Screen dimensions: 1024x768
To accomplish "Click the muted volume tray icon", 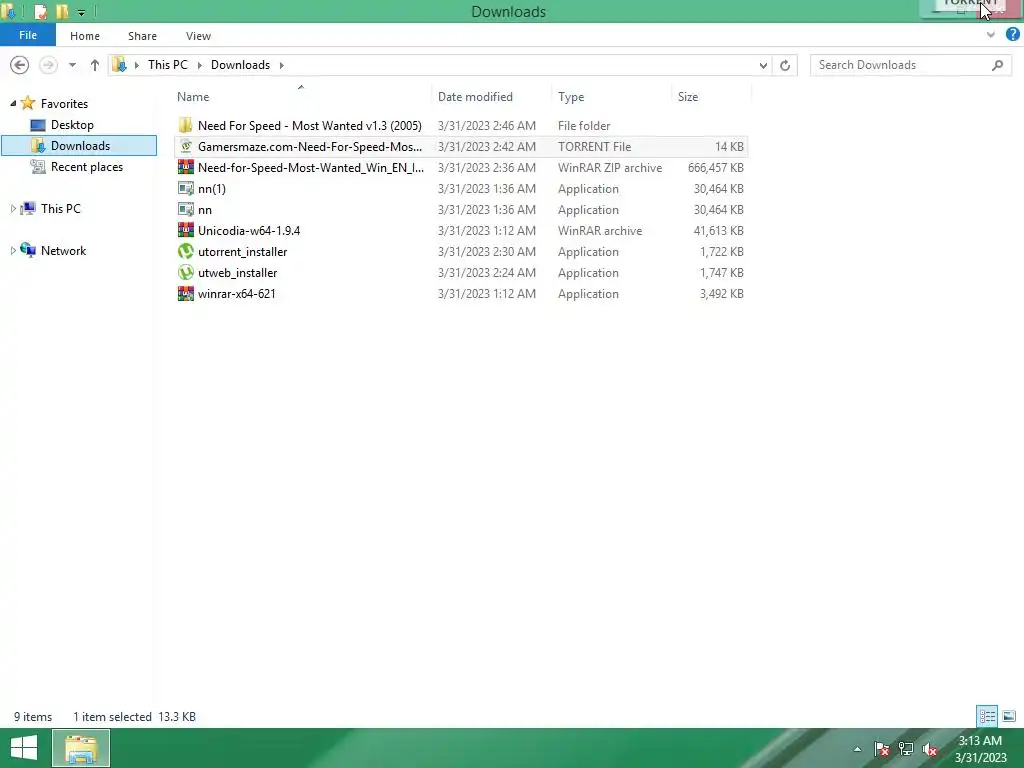I will tap(930, 749).
